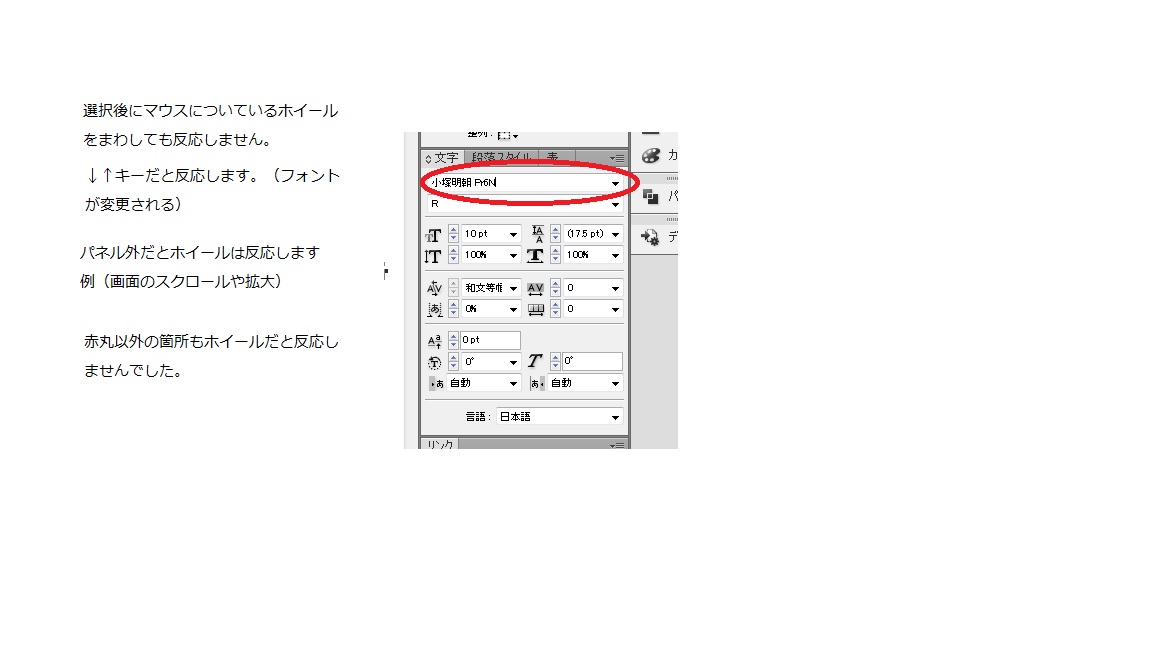1152x648 pixels.
Task: Click the kerning icon
Action: pyautogui.click(x=434, y=288)
